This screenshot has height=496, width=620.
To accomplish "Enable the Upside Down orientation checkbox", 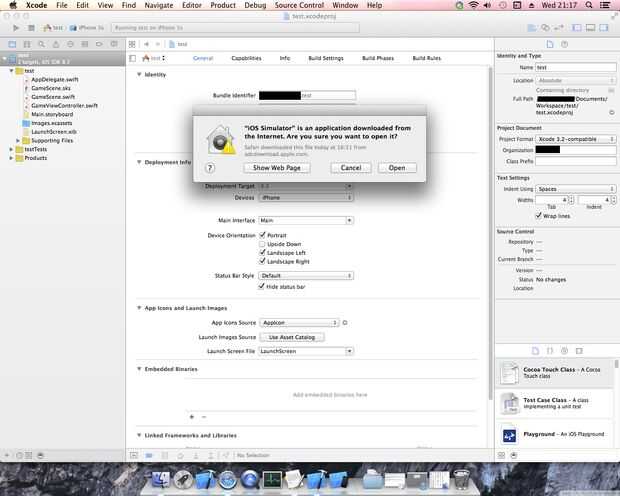I will tap(262, 244).
